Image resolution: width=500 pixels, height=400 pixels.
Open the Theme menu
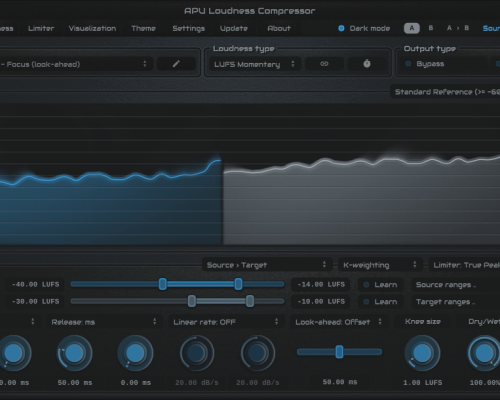pyautogui.click(x=143, y=28)
